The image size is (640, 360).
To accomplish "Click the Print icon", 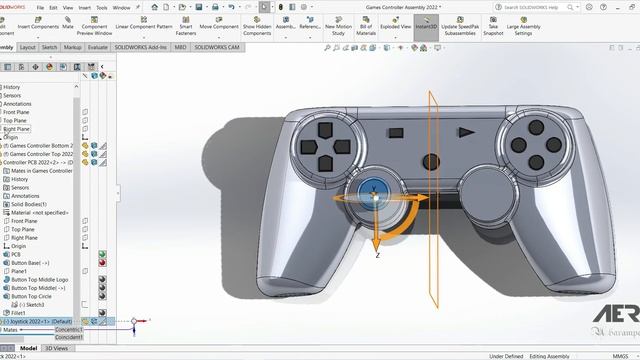I will click(215, 7).
